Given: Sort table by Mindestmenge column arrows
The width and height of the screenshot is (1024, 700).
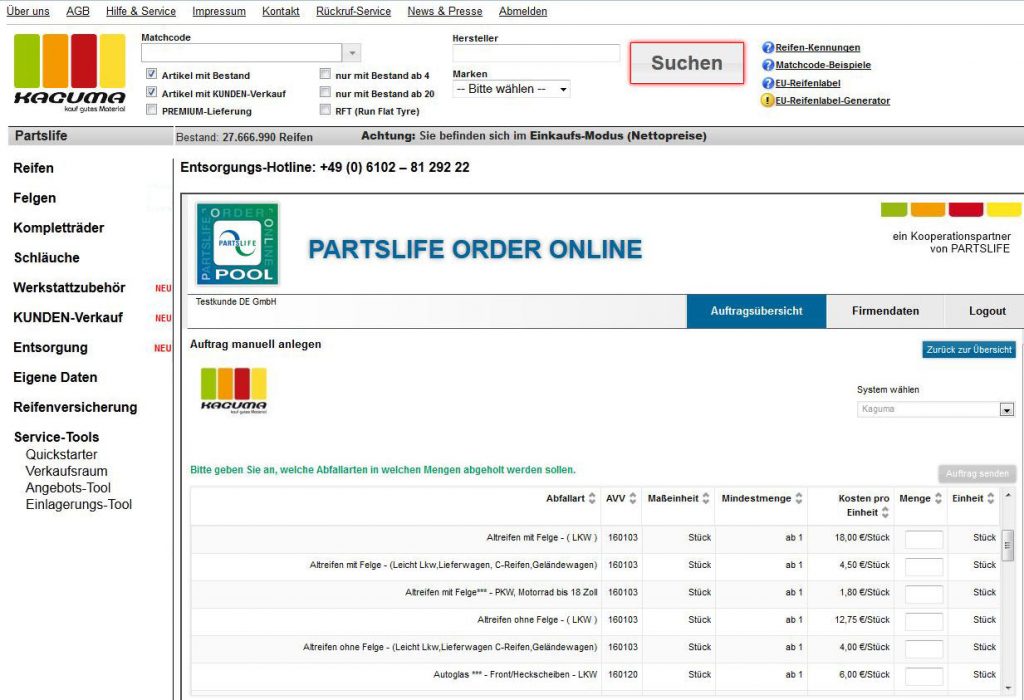Looking at the screenshot, I should (x=799, y=498).
